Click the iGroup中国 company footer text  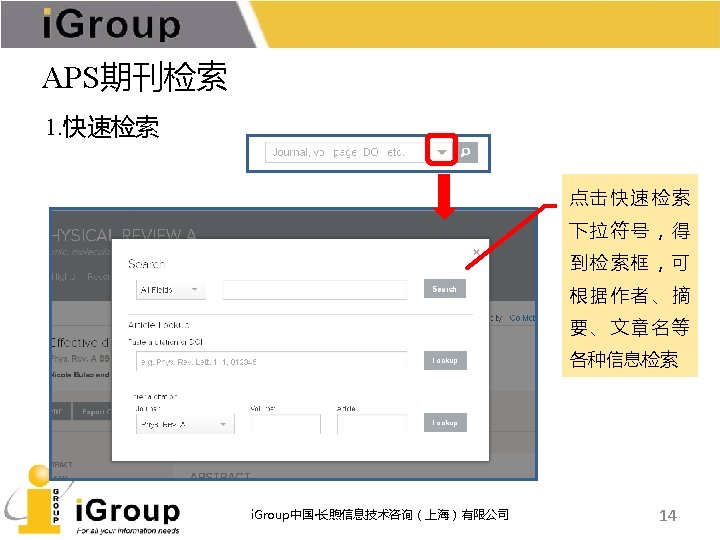380,514
